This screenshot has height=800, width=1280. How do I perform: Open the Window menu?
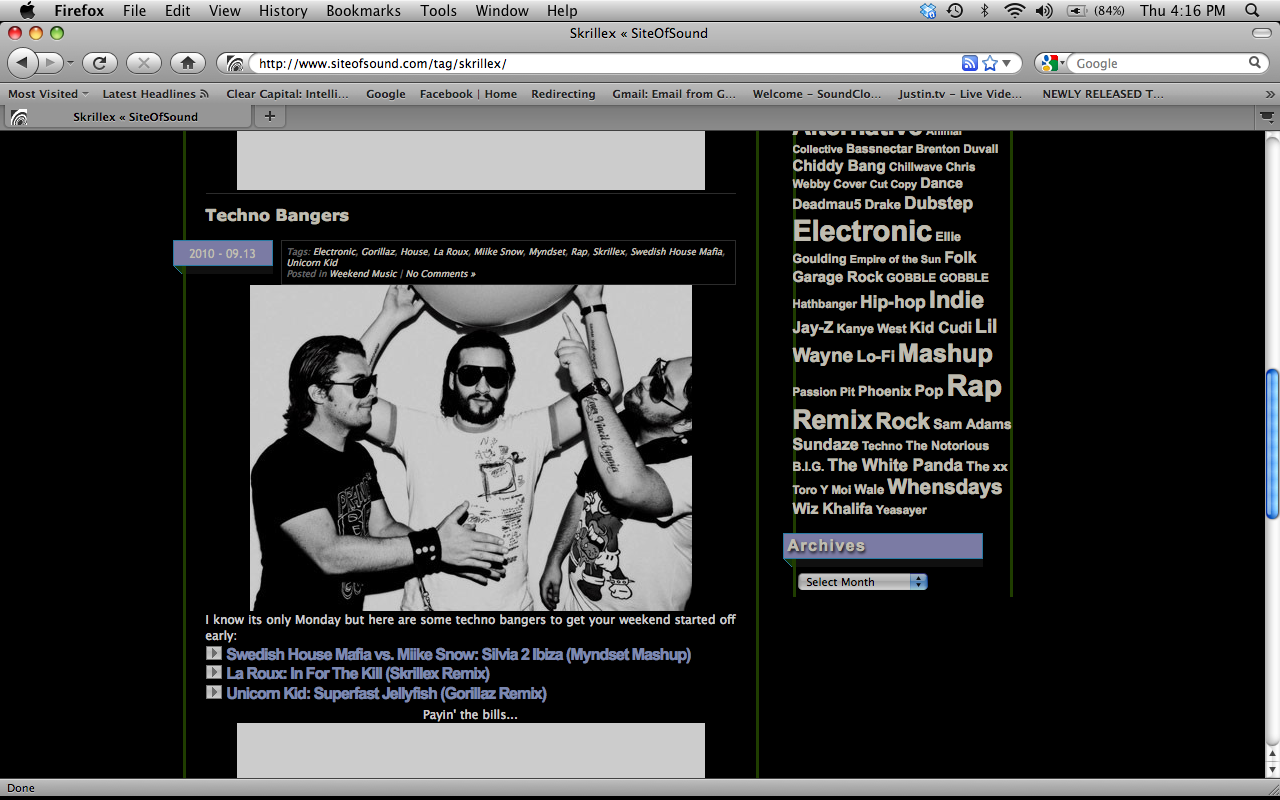pyautogui.click(x=502, y=11)
